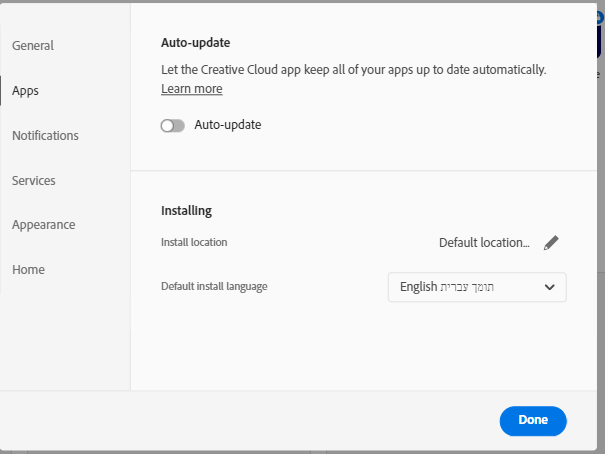Viewport: 605px width, 454px height.
Task: Select the Home tab in sidebar
Action: click(x=28, y=270)
